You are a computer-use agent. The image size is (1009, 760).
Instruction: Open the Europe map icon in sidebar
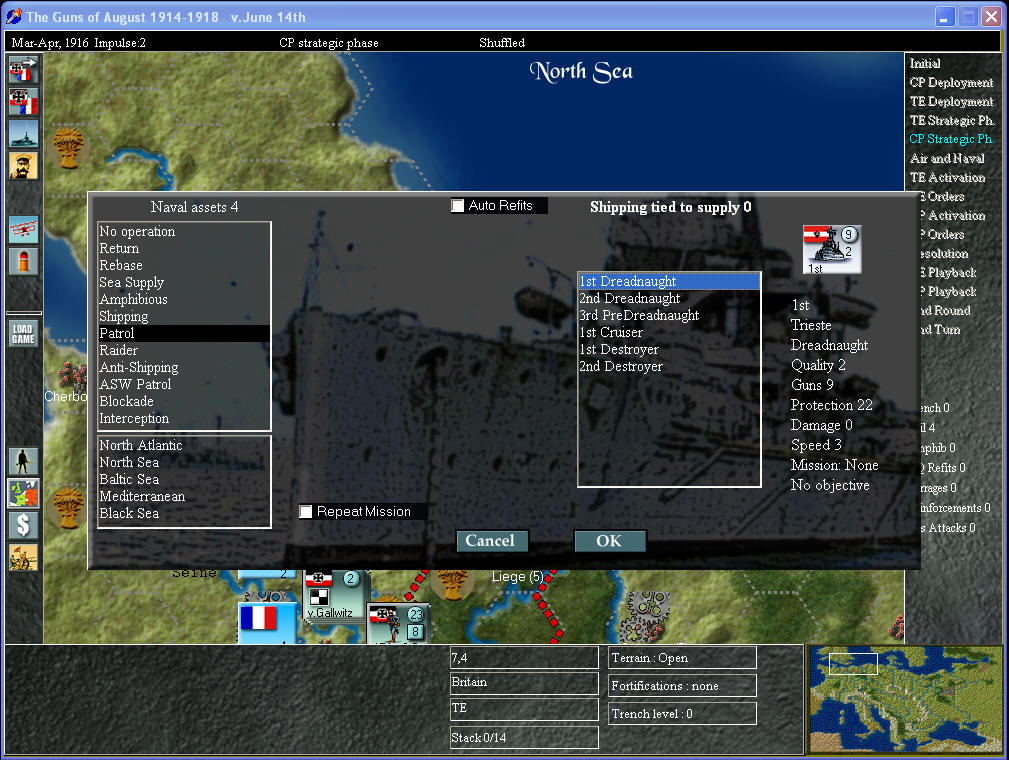pyautogui.click(x=24, y=493)
